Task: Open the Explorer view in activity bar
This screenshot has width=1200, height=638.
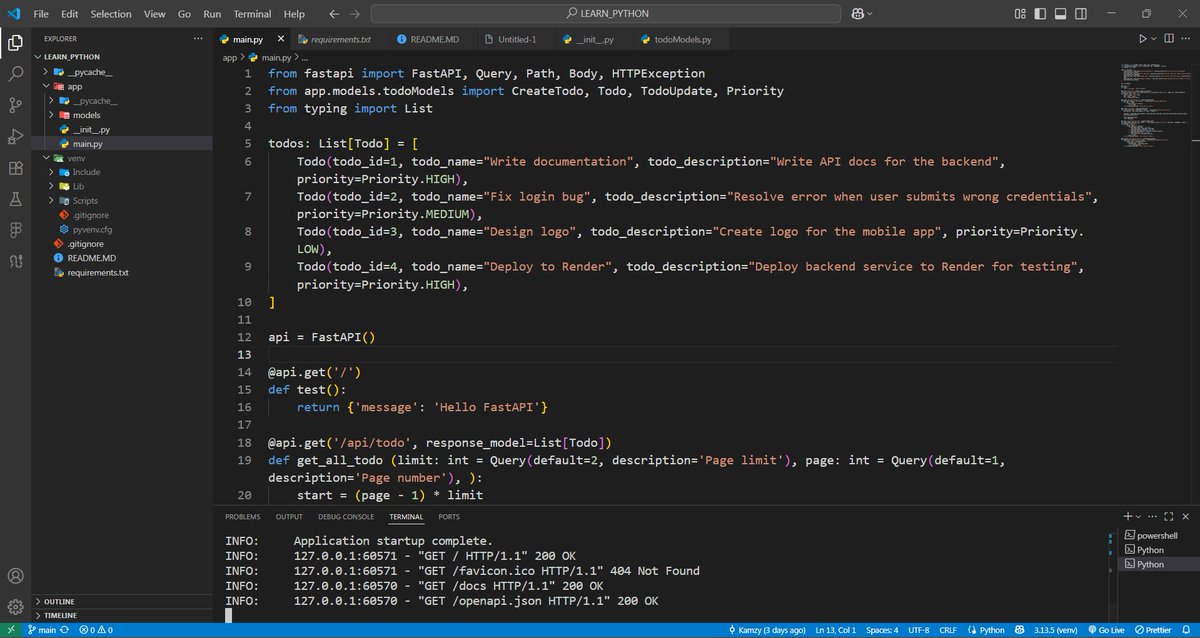Action: (15, 43)
